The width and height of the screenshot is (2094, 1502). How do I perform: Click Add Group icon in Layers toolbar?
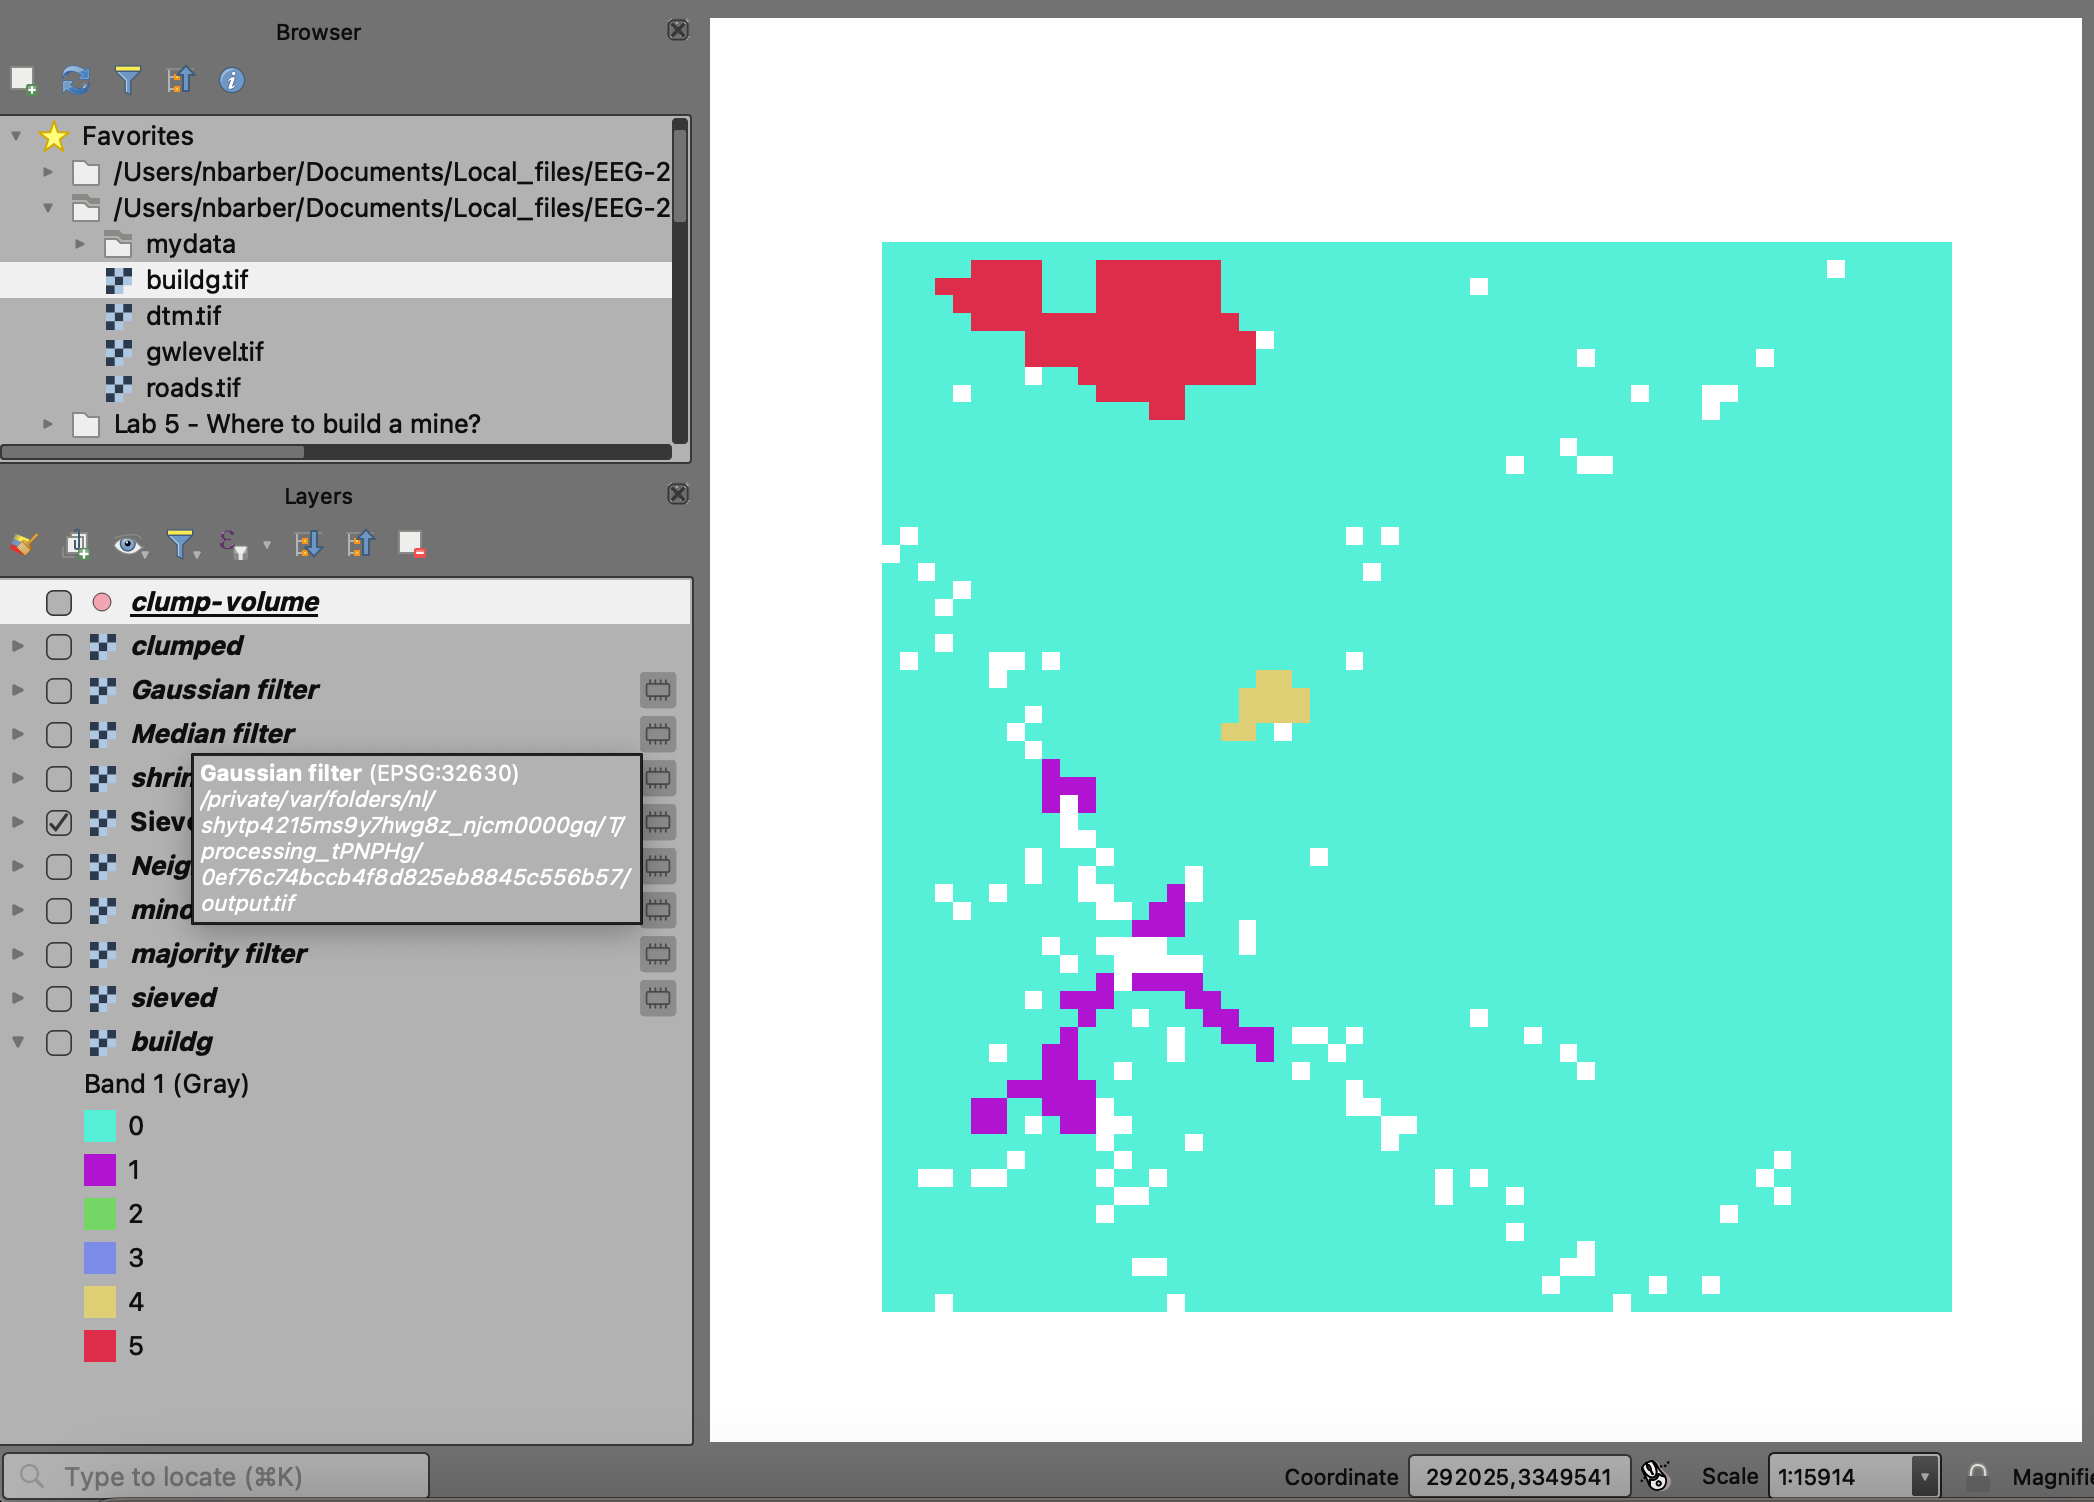tap(76, 544)
